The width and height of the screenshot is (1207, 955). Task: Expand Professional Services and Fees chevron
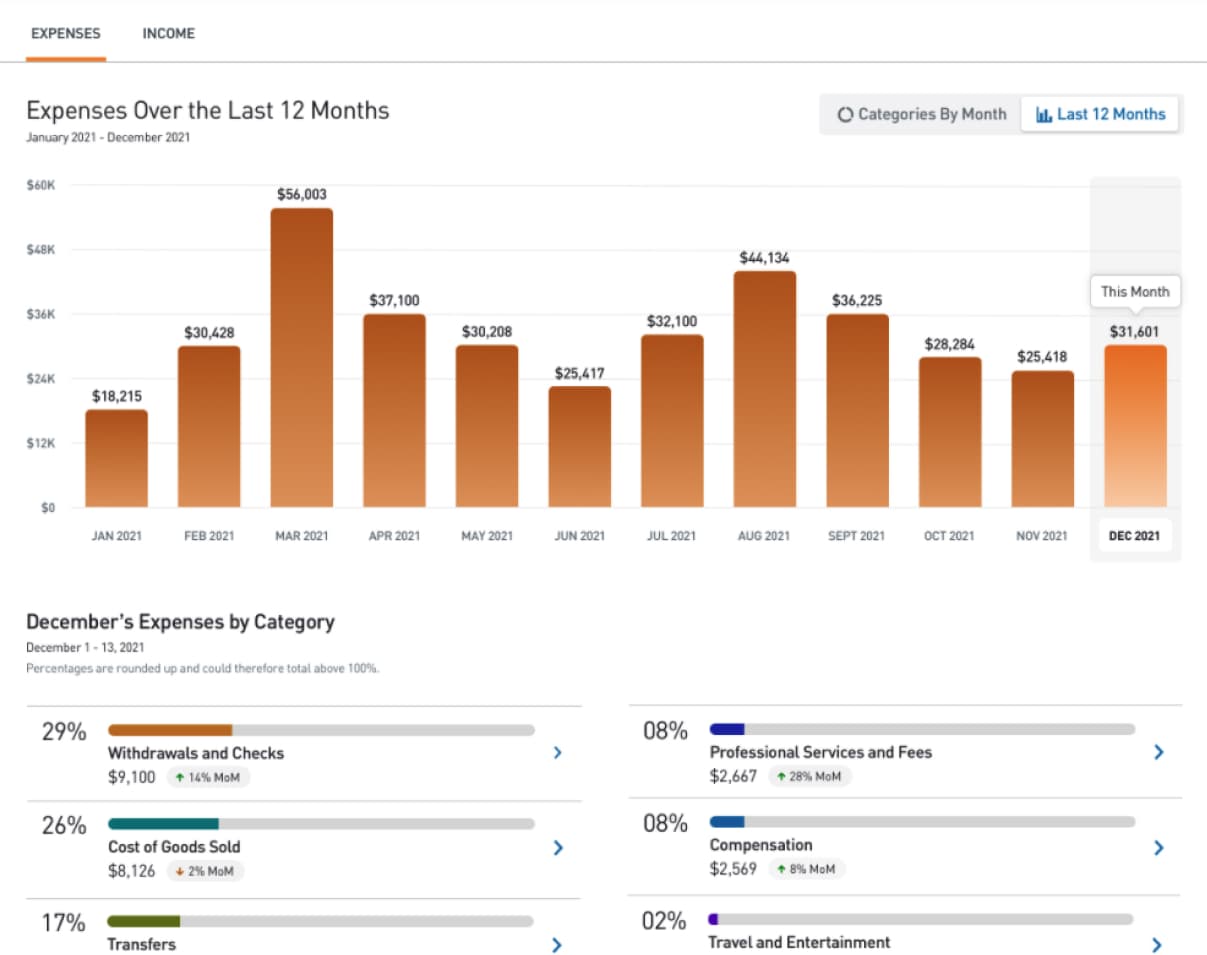click(x=1159, y=752)
